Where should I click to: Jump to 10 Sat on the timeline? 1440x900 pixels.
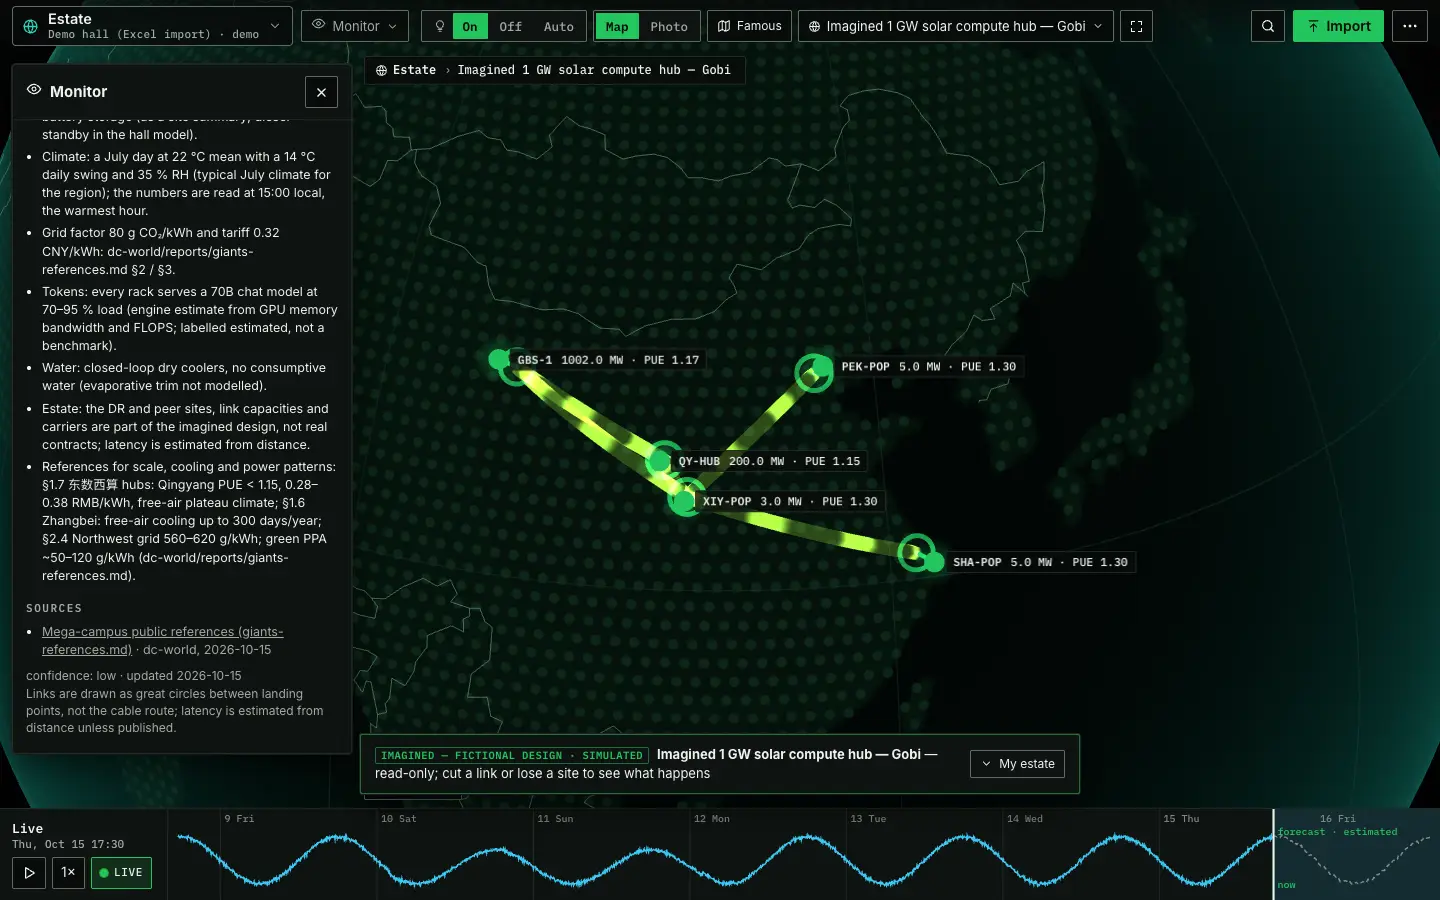tap(398, 819)
